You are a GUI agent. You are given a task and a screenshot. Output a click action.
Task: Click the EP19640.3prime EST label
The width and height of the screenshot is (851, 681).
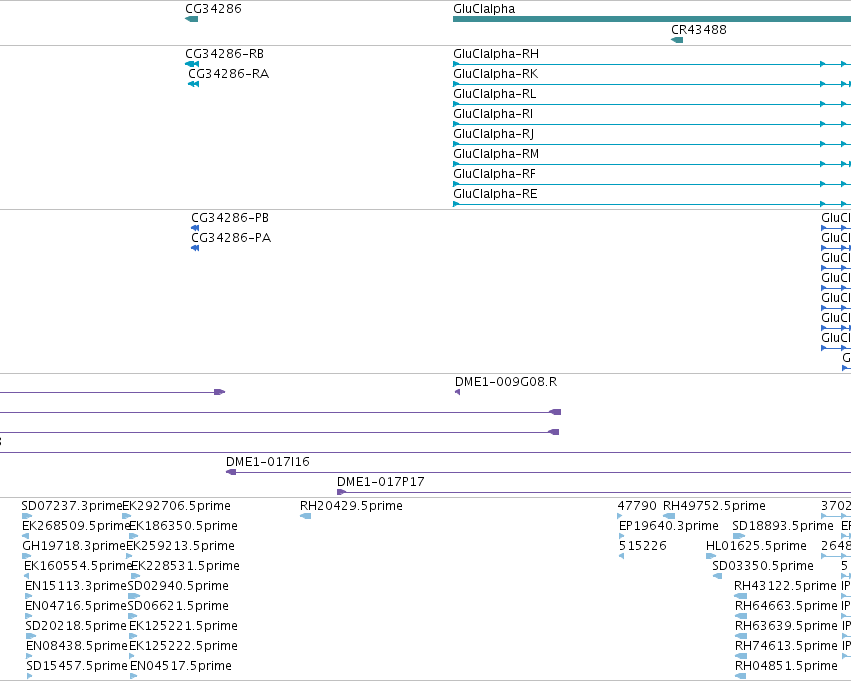tap(669, 526)
